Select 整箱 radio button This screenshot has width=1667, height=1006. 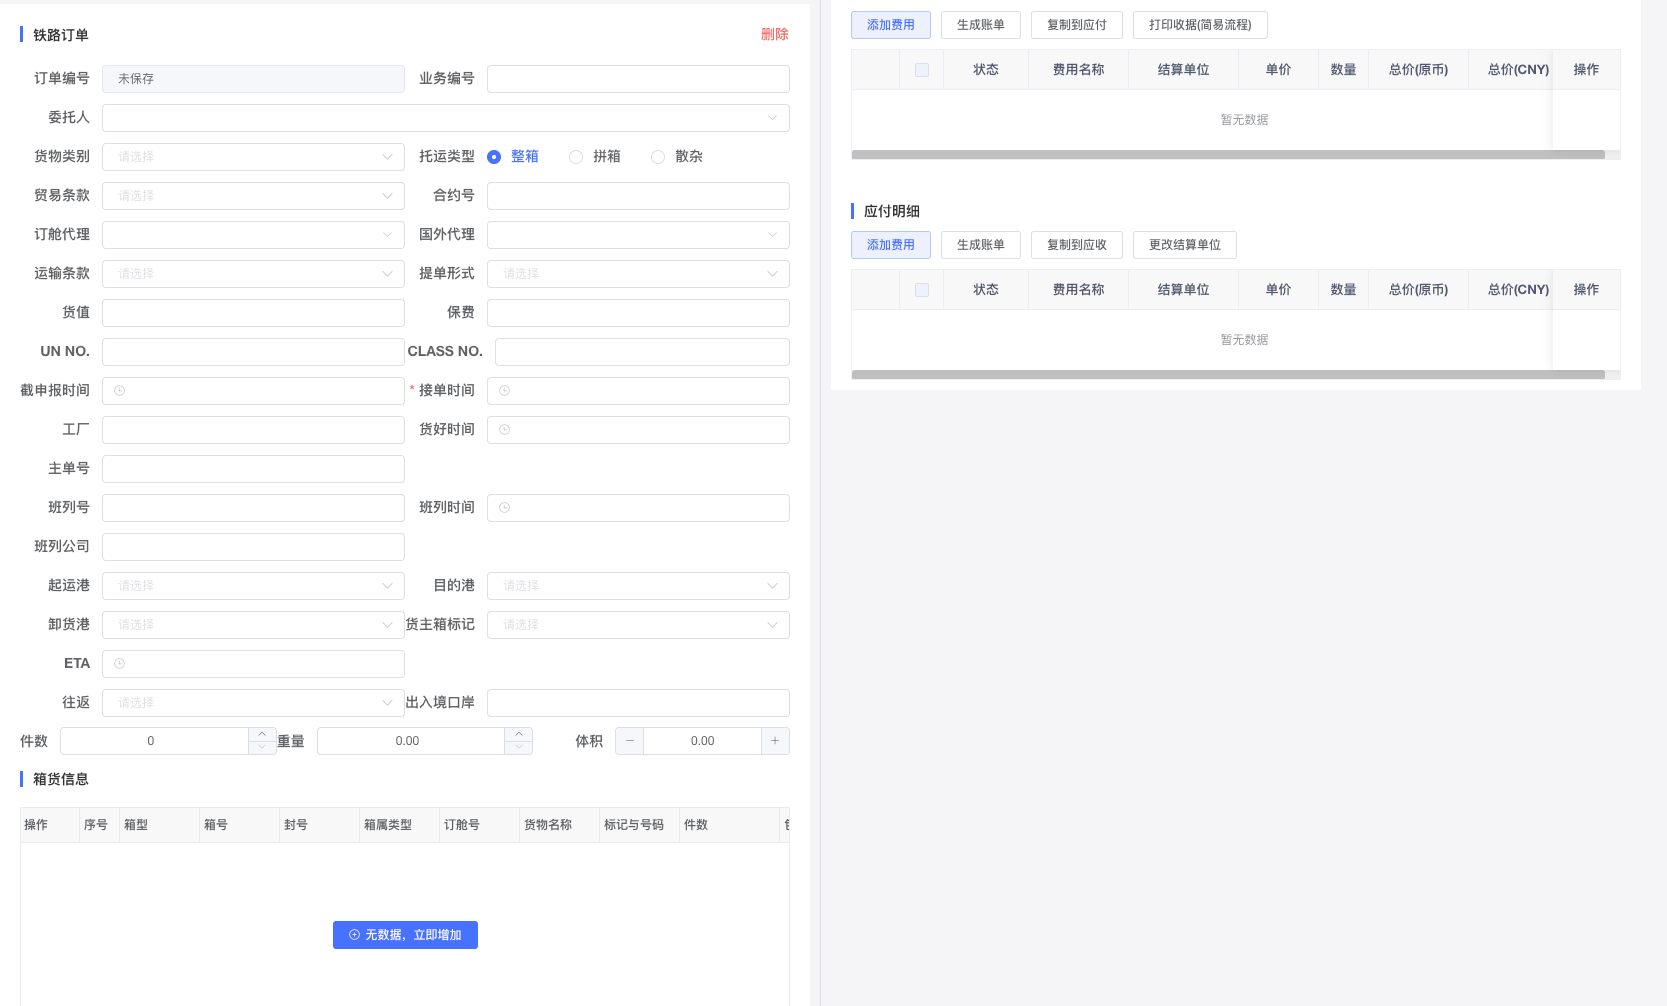(x=494, y=157)
